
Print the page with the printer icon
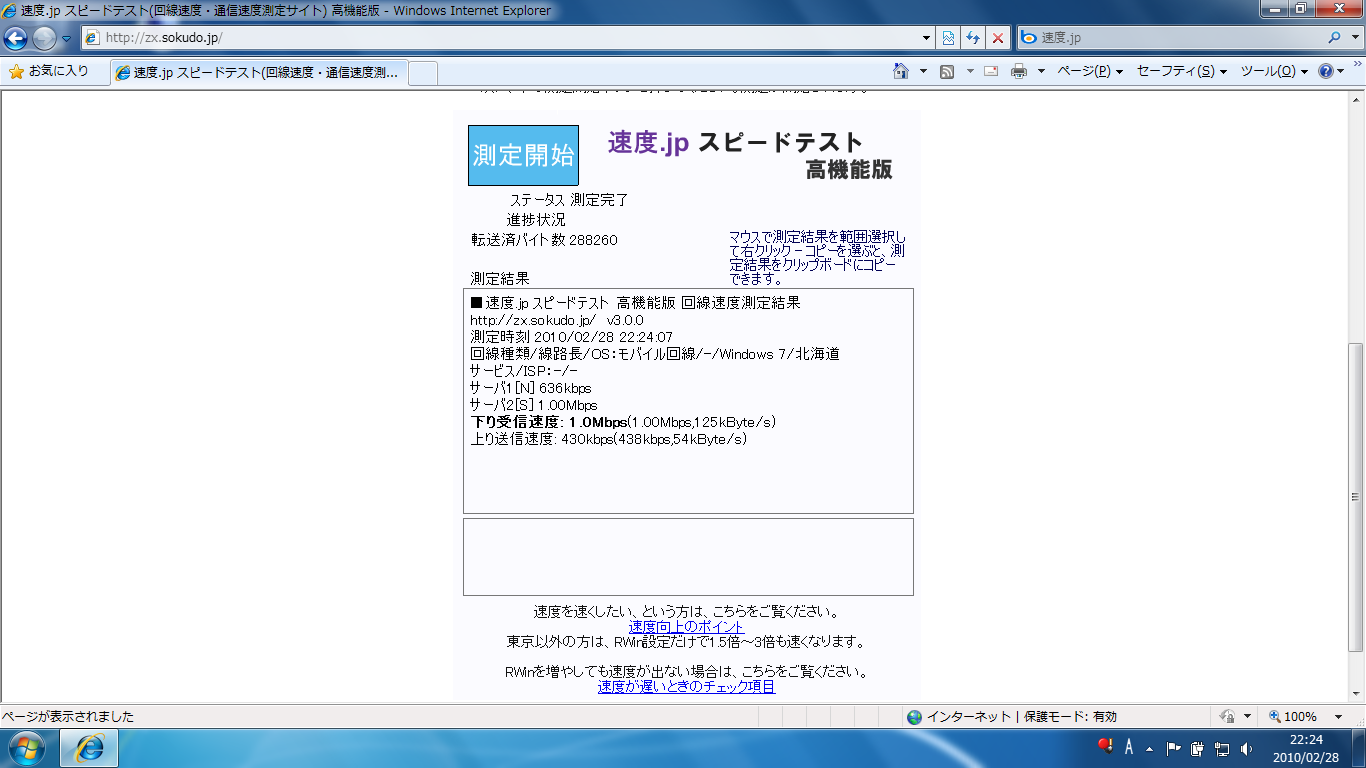click(x=1019, y=71)
